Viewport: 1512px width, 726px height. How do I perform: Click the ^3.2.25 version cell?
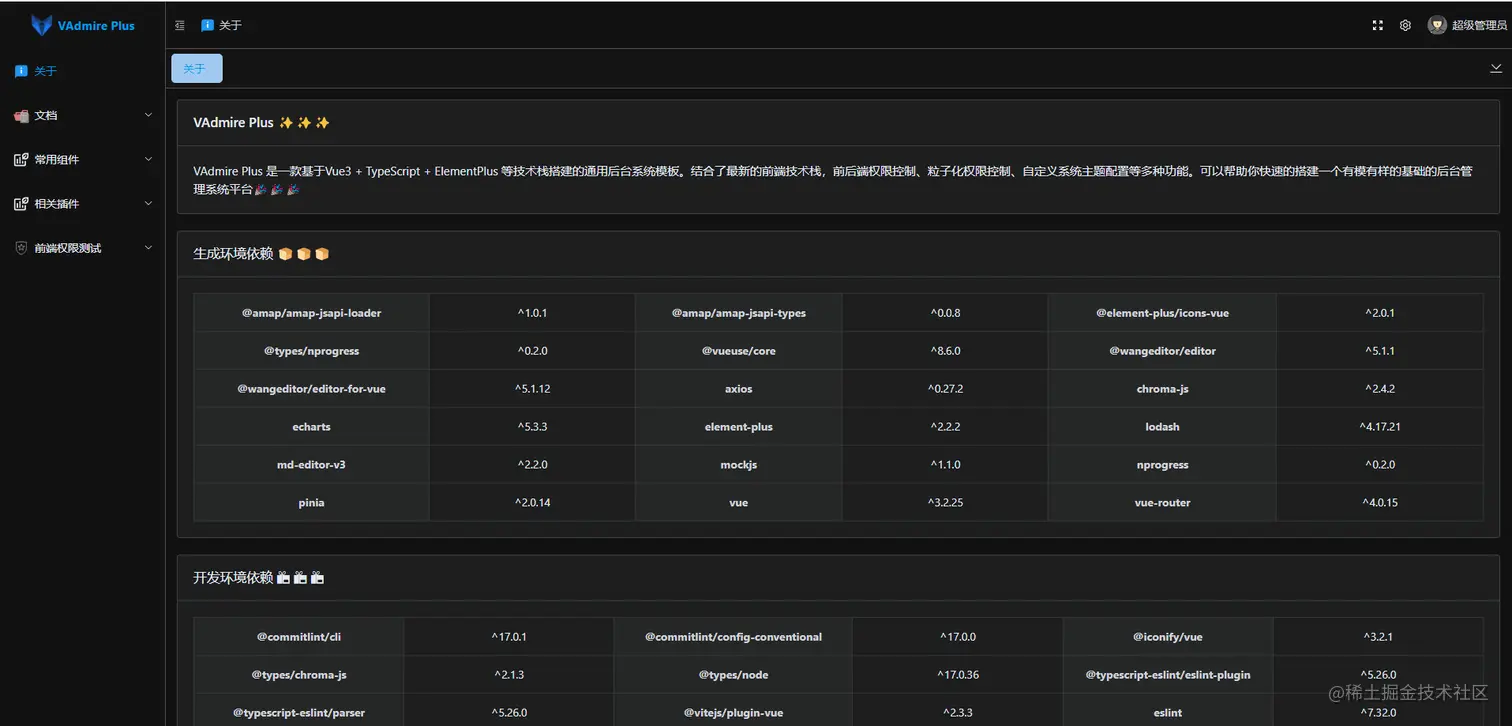[945, 503]
